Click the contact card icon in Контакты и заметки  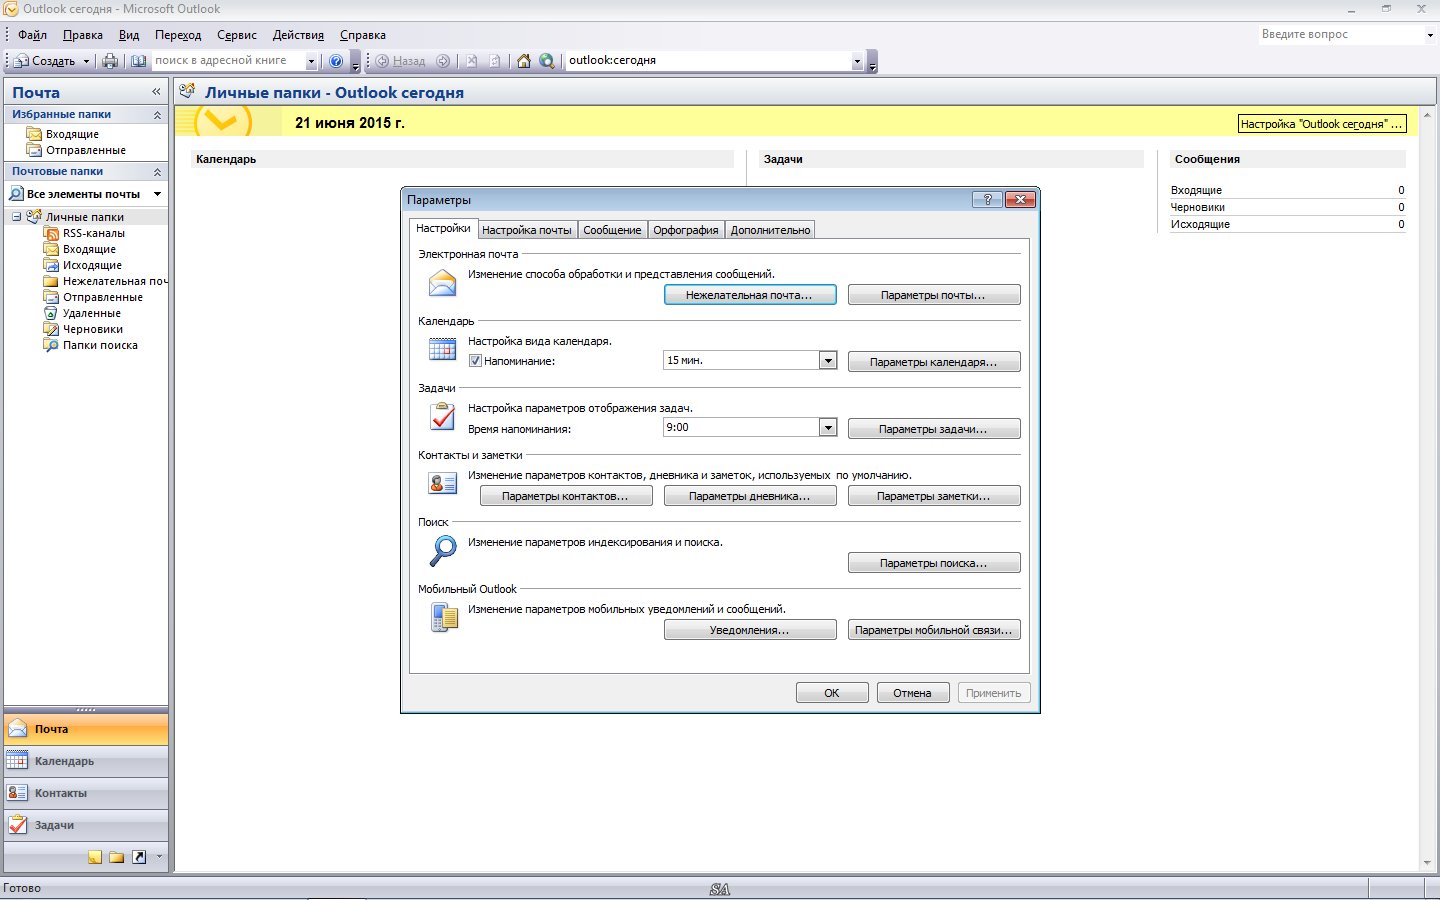pyautogui.click(x=442, y=484)
